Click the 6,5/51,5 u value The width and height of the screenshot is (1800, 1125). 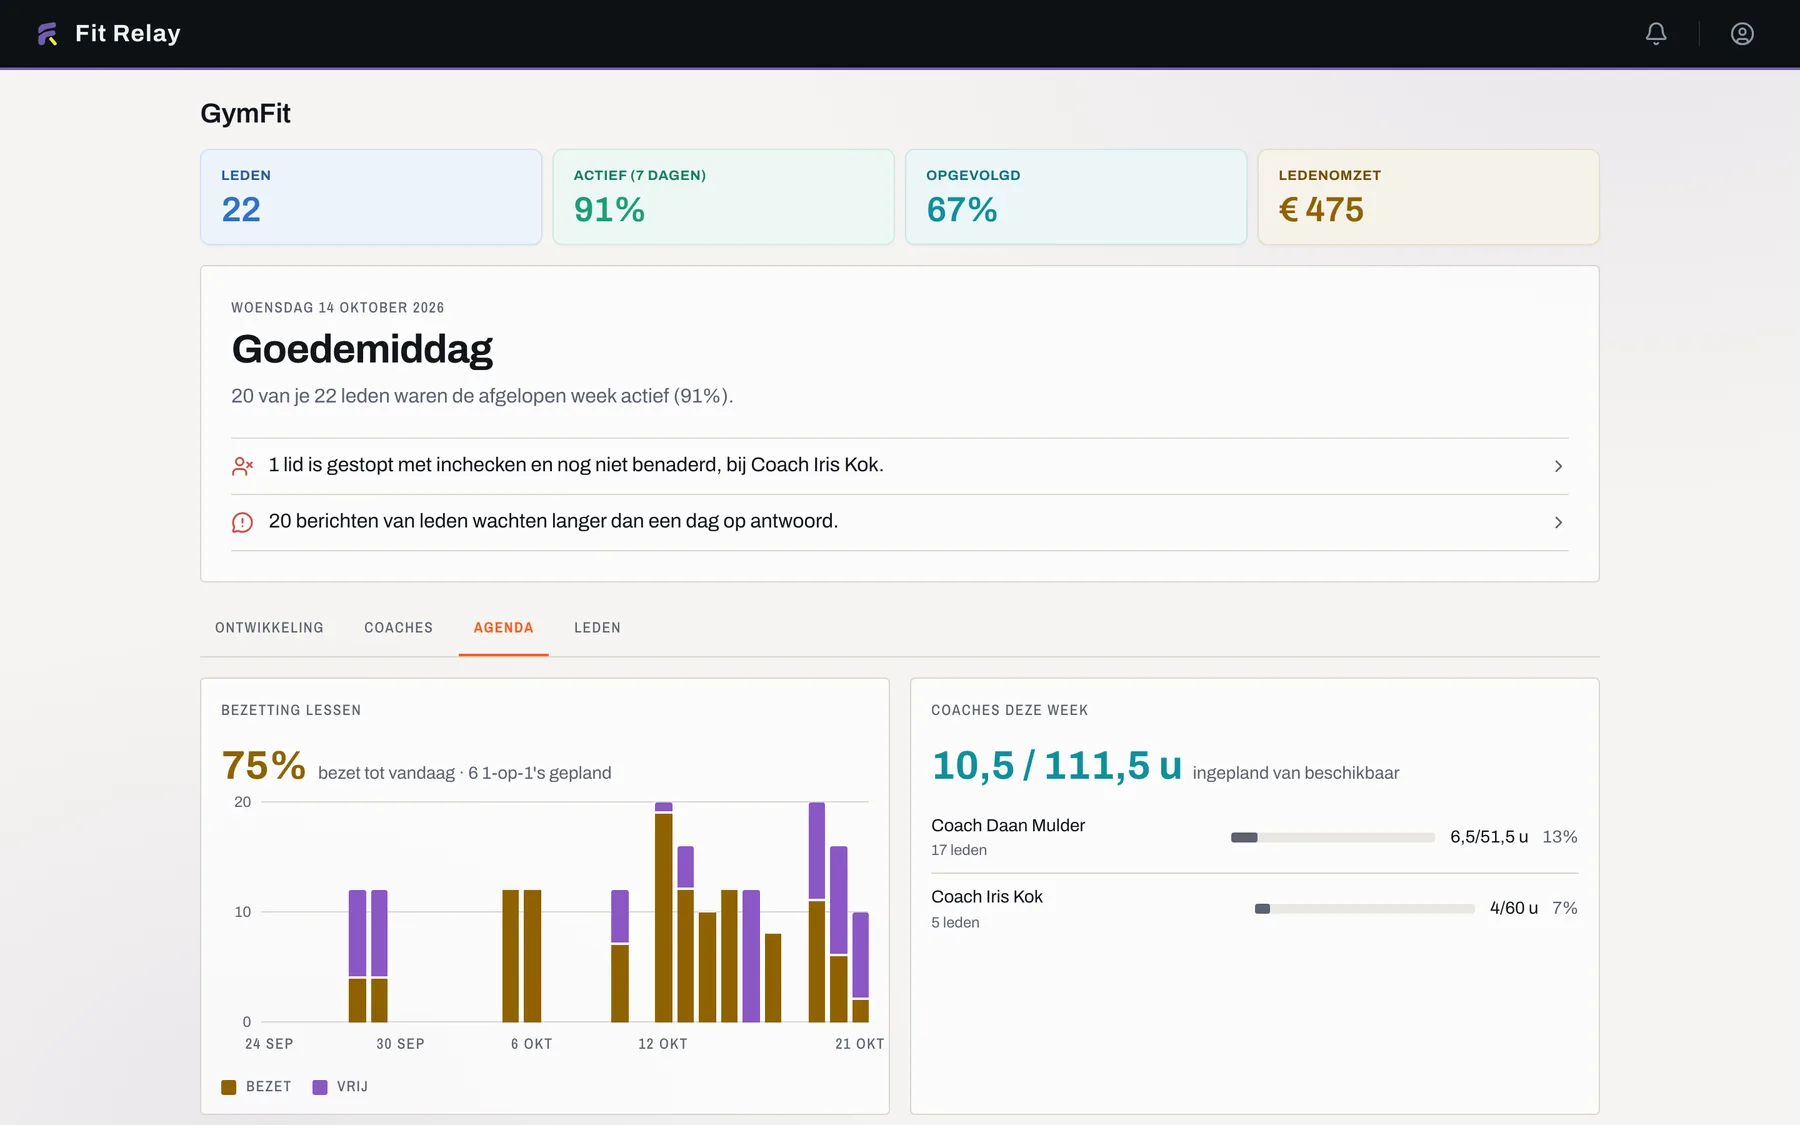(1489, 837)
